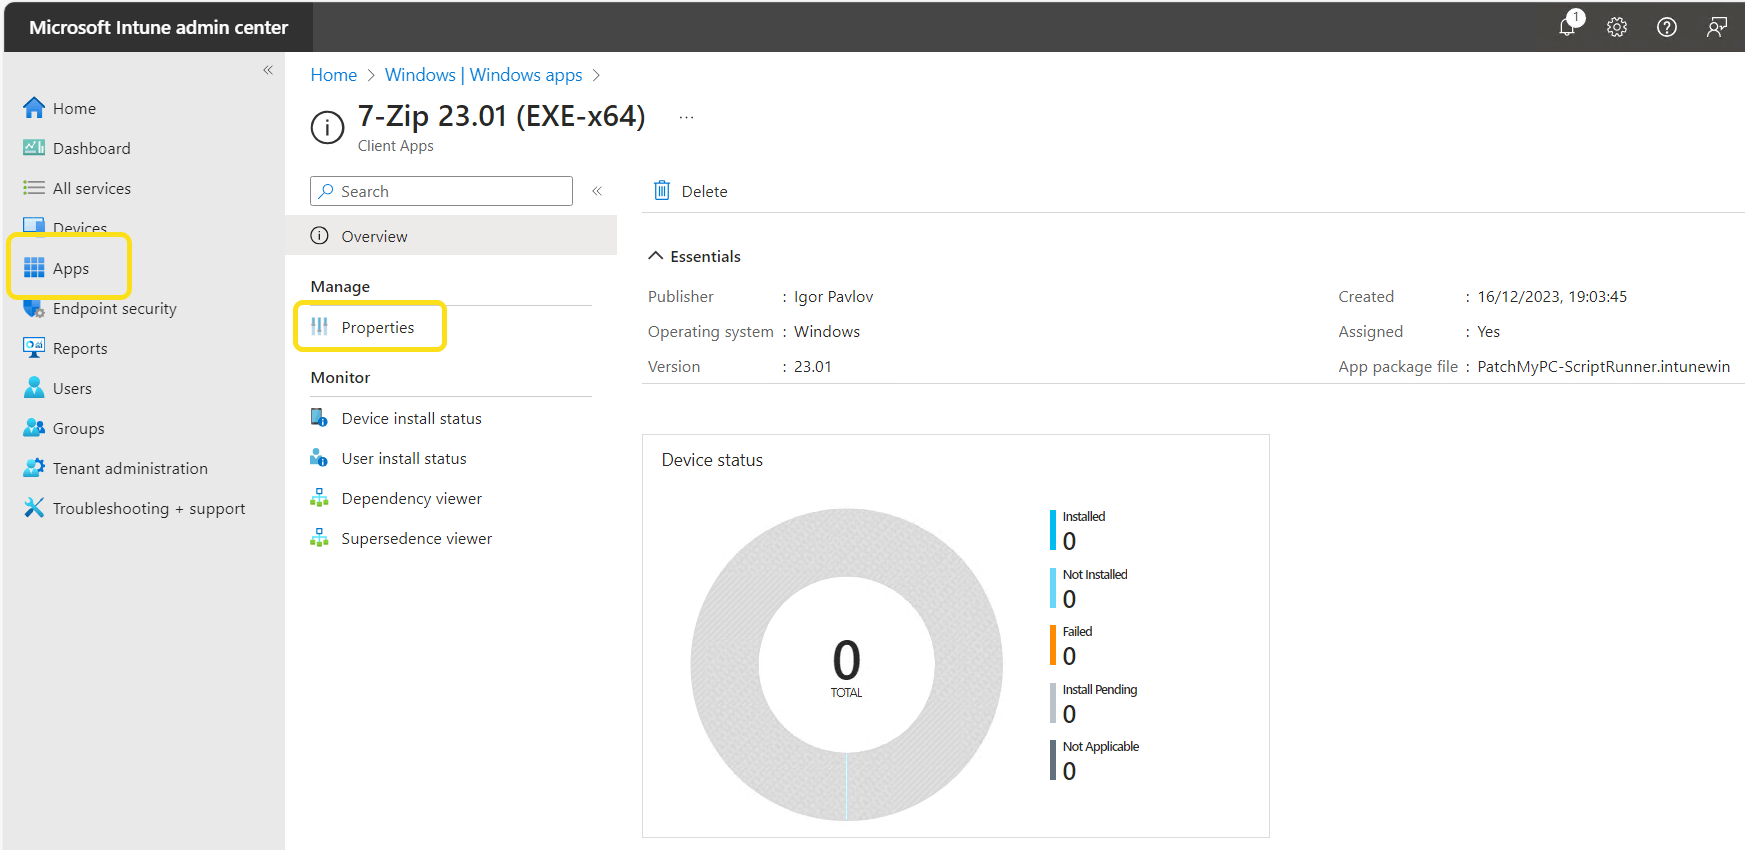Image resolution: width=1745 pixels, height=850 pixels.
Task: Collapse the app resource menu pane
Action: pyautogui.click(x=597, y=191)
